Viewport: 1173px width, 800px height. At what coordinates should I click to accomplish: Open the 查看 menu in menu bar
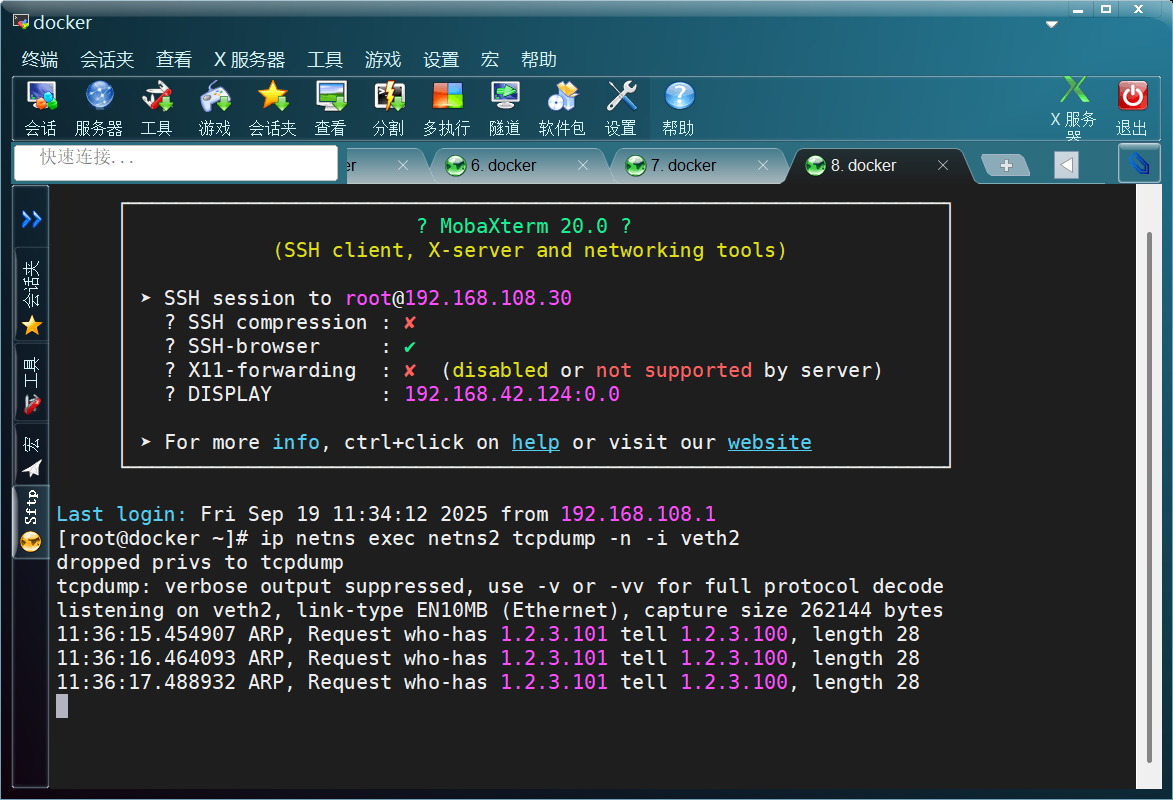pyautogui.click(x=174, y=59)
